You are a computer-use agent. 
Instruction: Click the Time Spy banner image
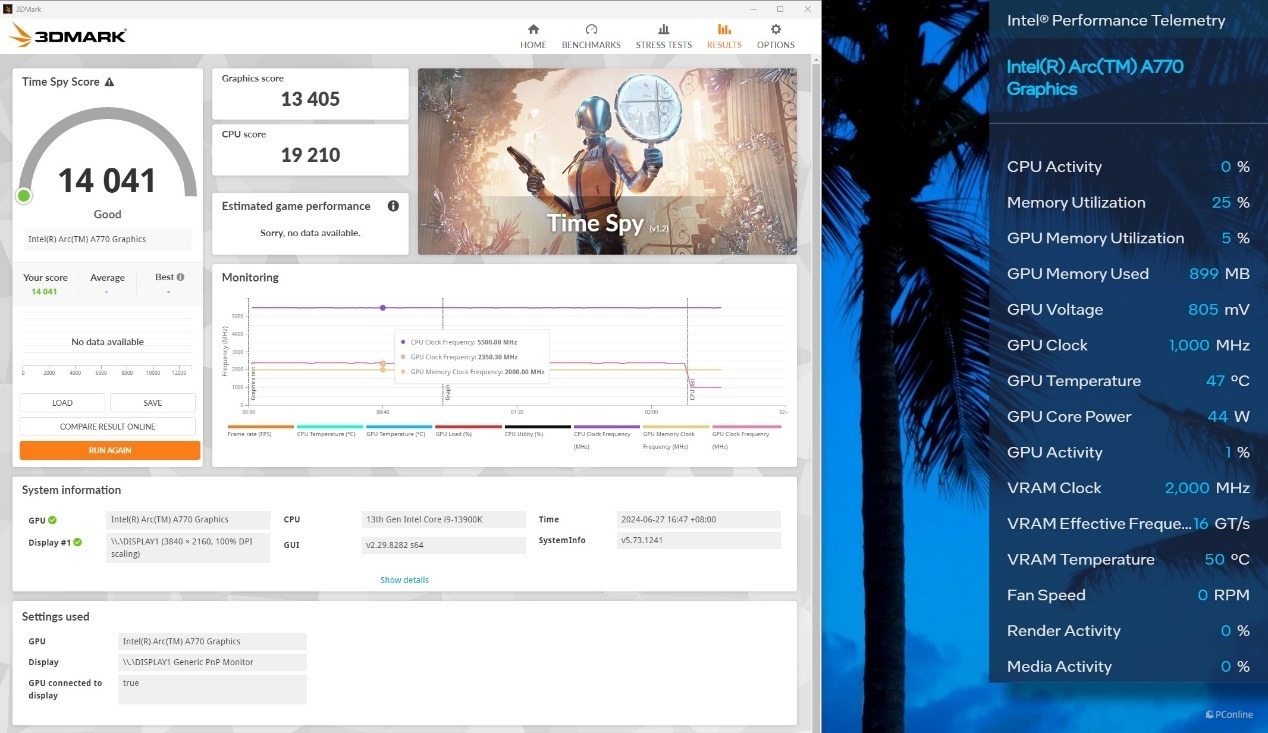click(x=607, y=161)
